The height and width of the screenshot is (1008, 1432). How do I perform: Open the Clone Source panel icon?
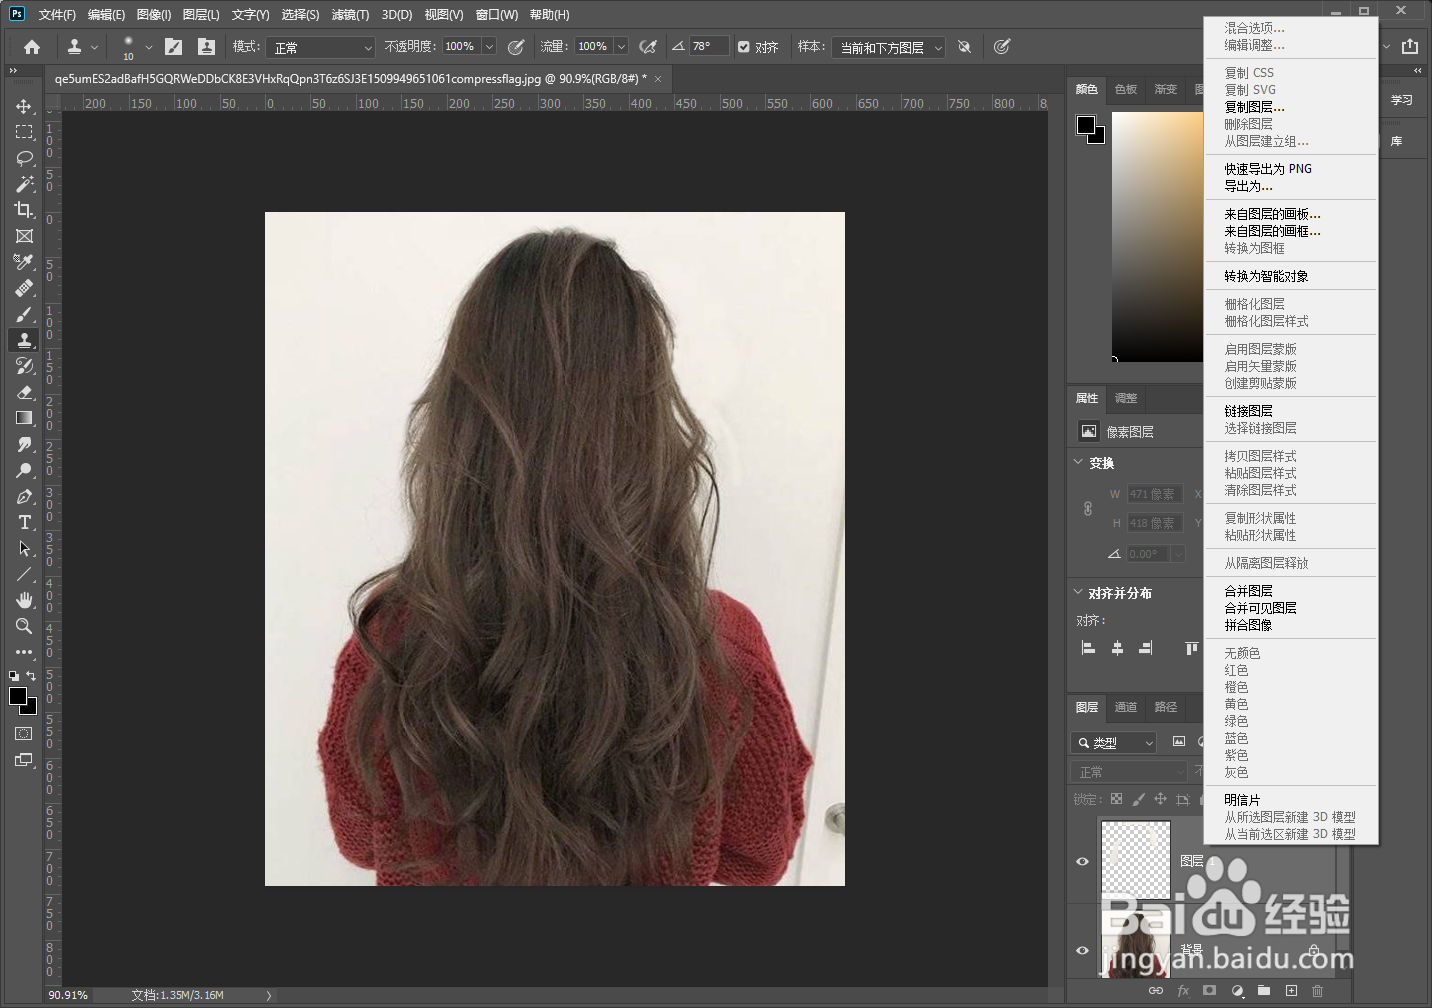click(206, 47)
